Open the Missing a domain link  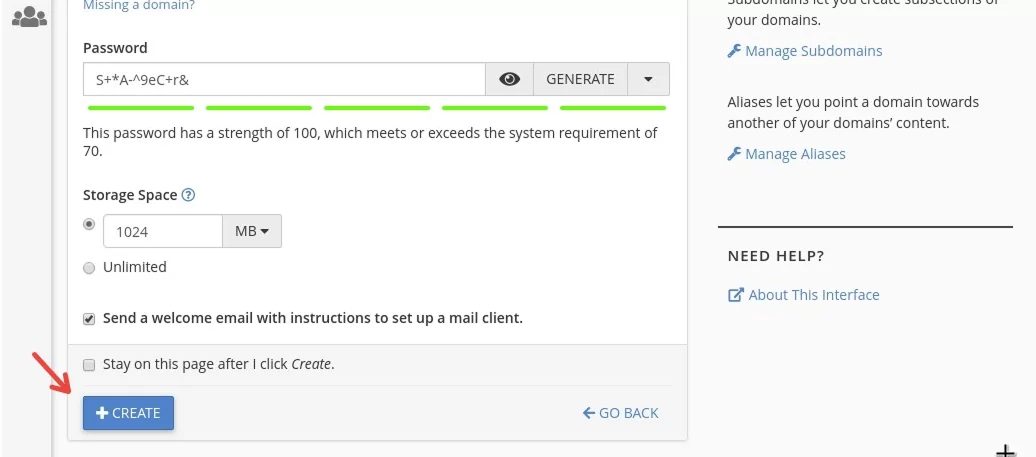pos(139,6)
